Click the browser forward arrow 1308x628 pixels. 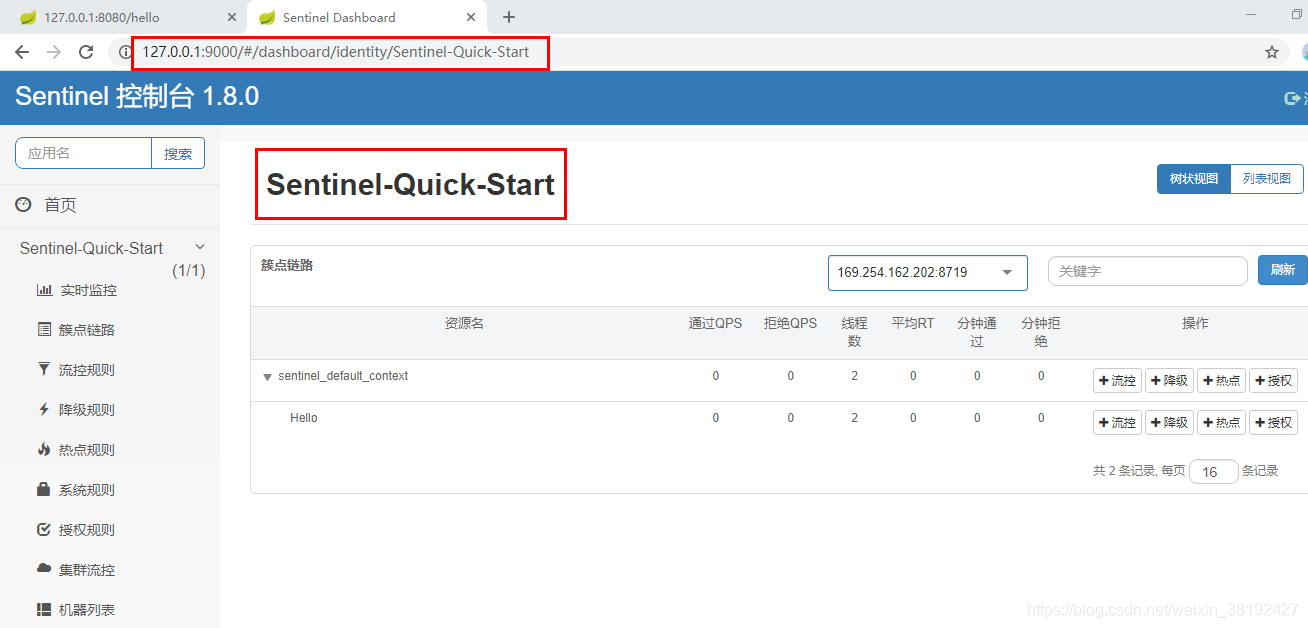tap(54, 52)
